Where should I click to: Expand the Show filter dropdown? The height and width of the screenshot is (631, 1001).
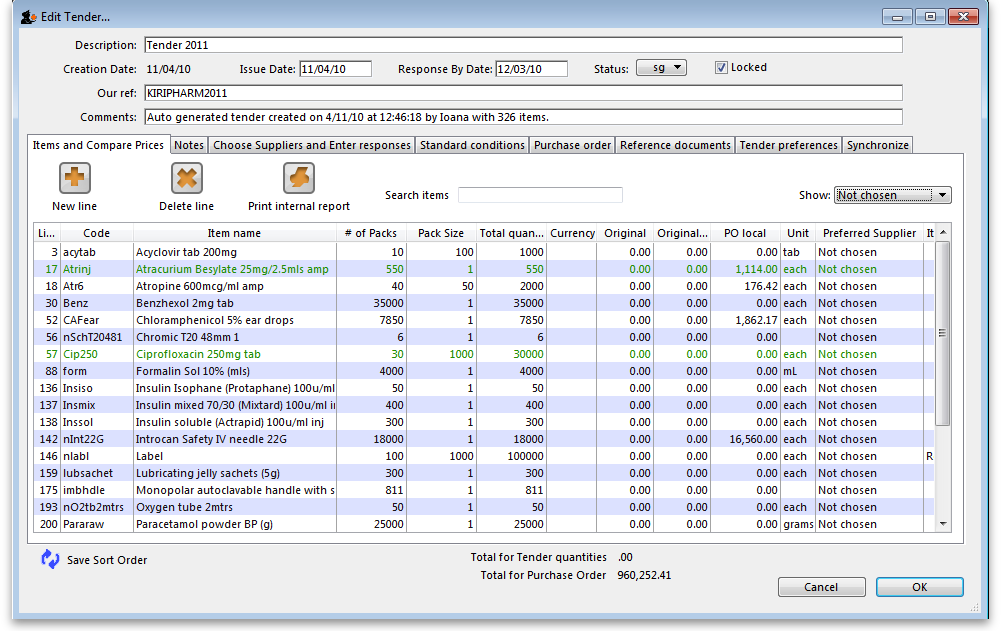click(x=892, y=195)
